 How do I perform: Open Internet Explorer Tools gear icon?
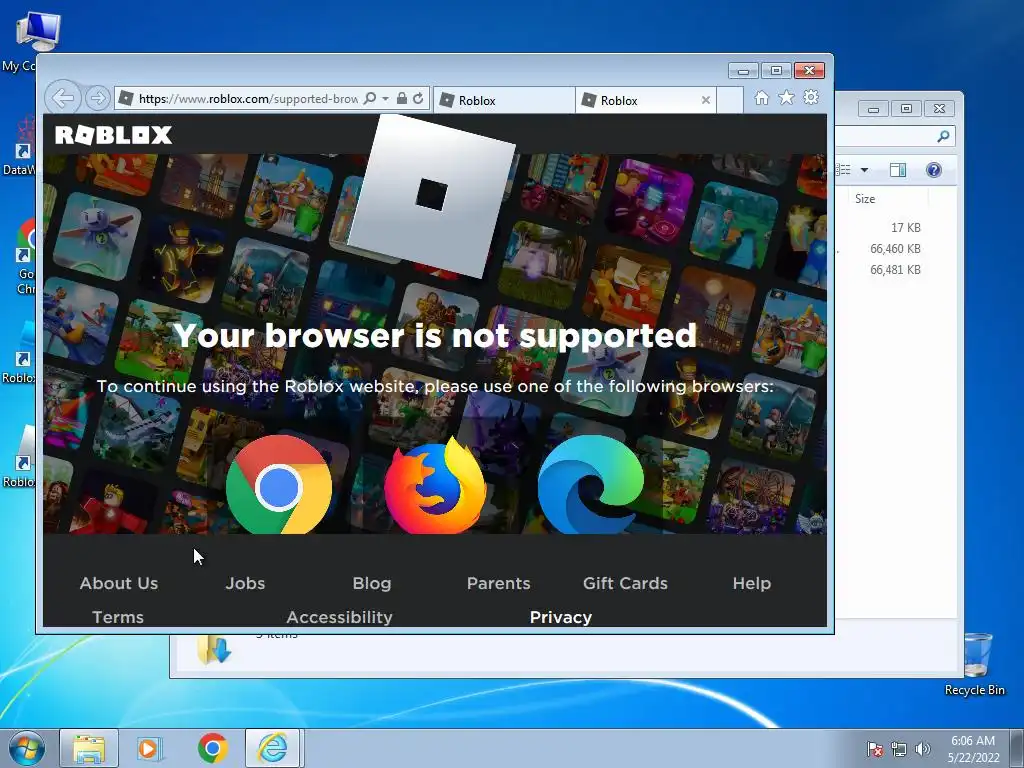pyautogui.click(x=811, y=98)
